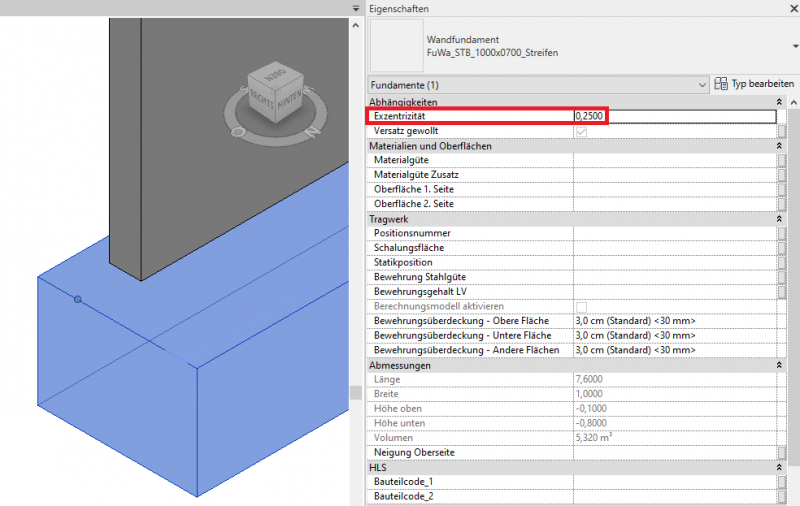Image resolution: width=800 pixels, height=506 pixels.
Task: Select Bewehrungsüberdeckung - Obere Fläche value
Action: tap(674, 321)
